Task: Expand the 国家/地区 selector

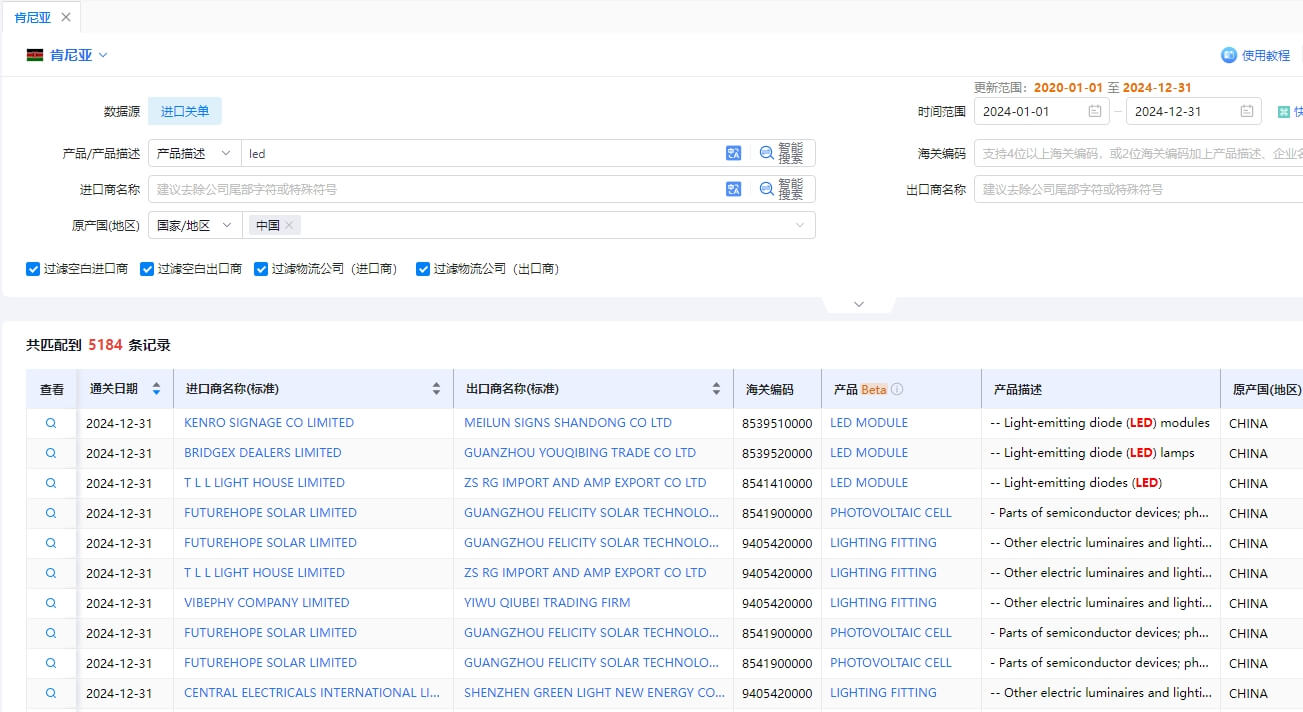Action: pos(195,225)
